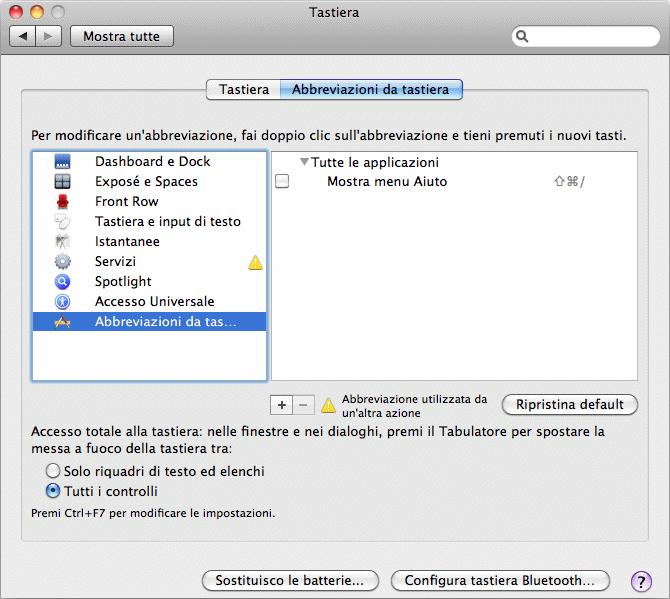Viewport: 670px width, 599px height.
Task: Click the Istantanee icon
Action: click(62, 241)
